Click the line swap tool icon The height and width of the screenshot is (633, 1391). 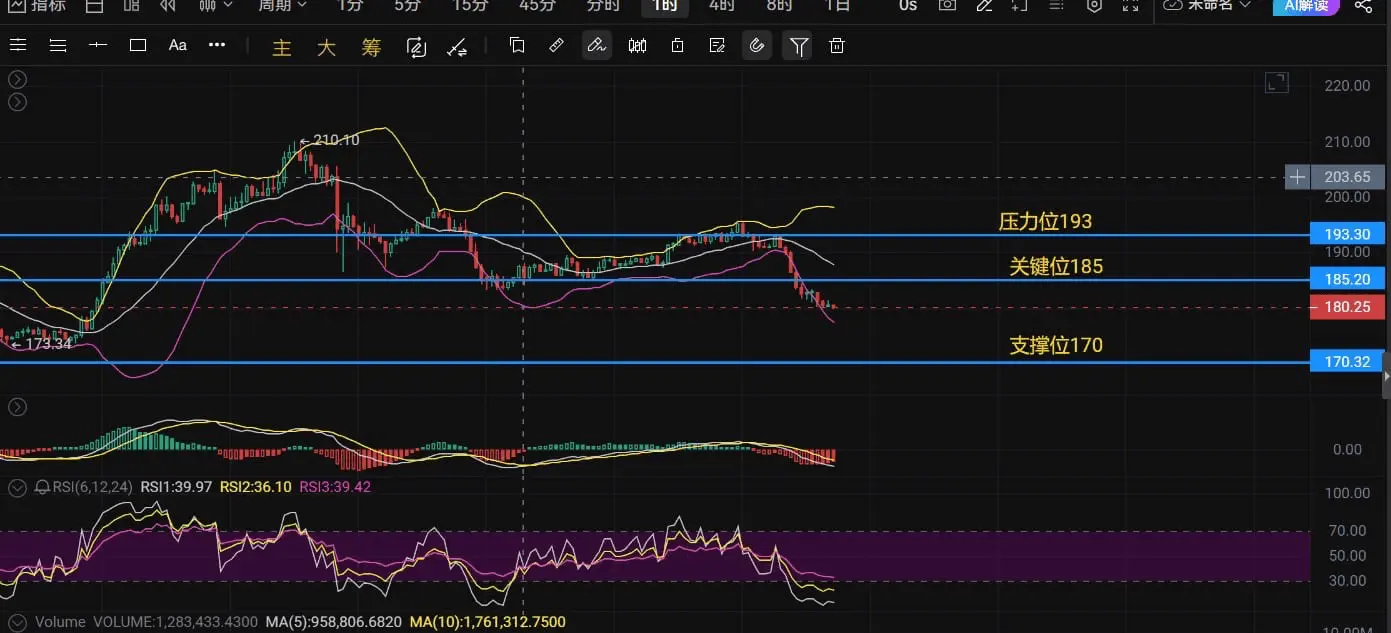pos(457,46)
